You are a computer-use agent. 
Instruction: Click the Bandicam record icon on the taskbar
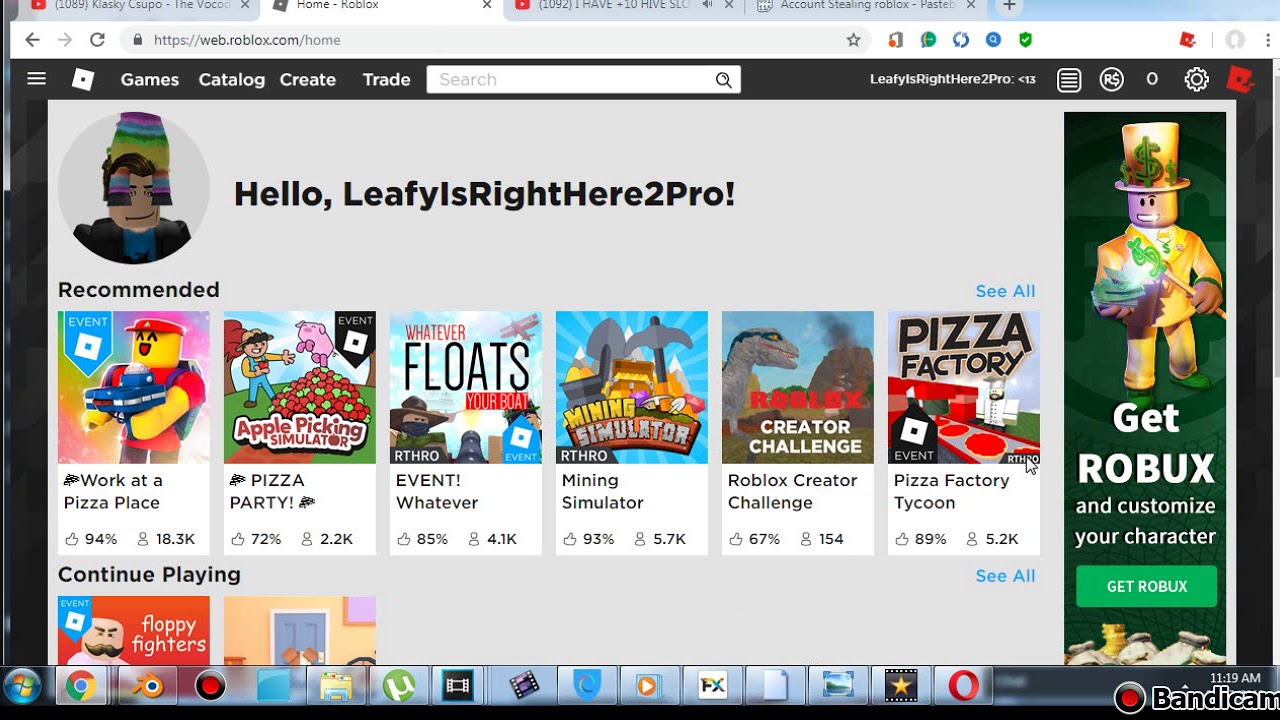pyautogui.click(x=210, y=686)
